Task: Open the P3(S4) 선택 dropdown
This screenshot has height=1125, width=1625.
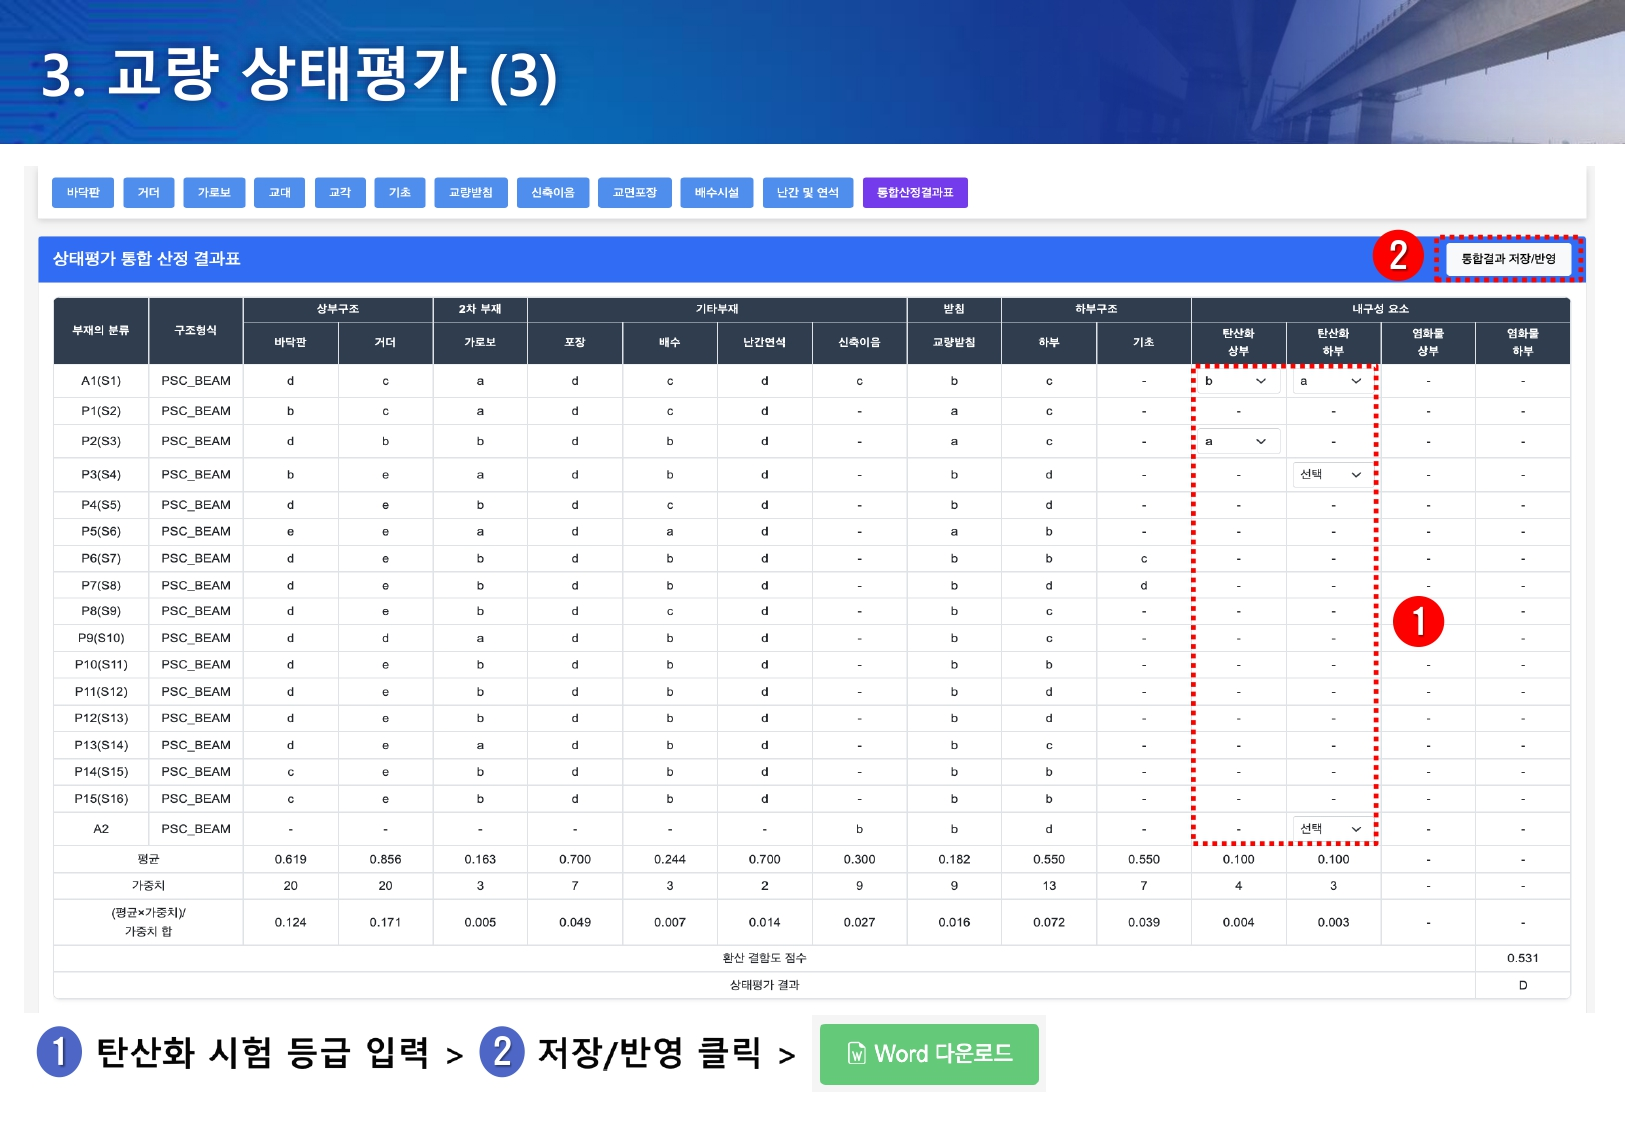Action: tap(1331, 475)
